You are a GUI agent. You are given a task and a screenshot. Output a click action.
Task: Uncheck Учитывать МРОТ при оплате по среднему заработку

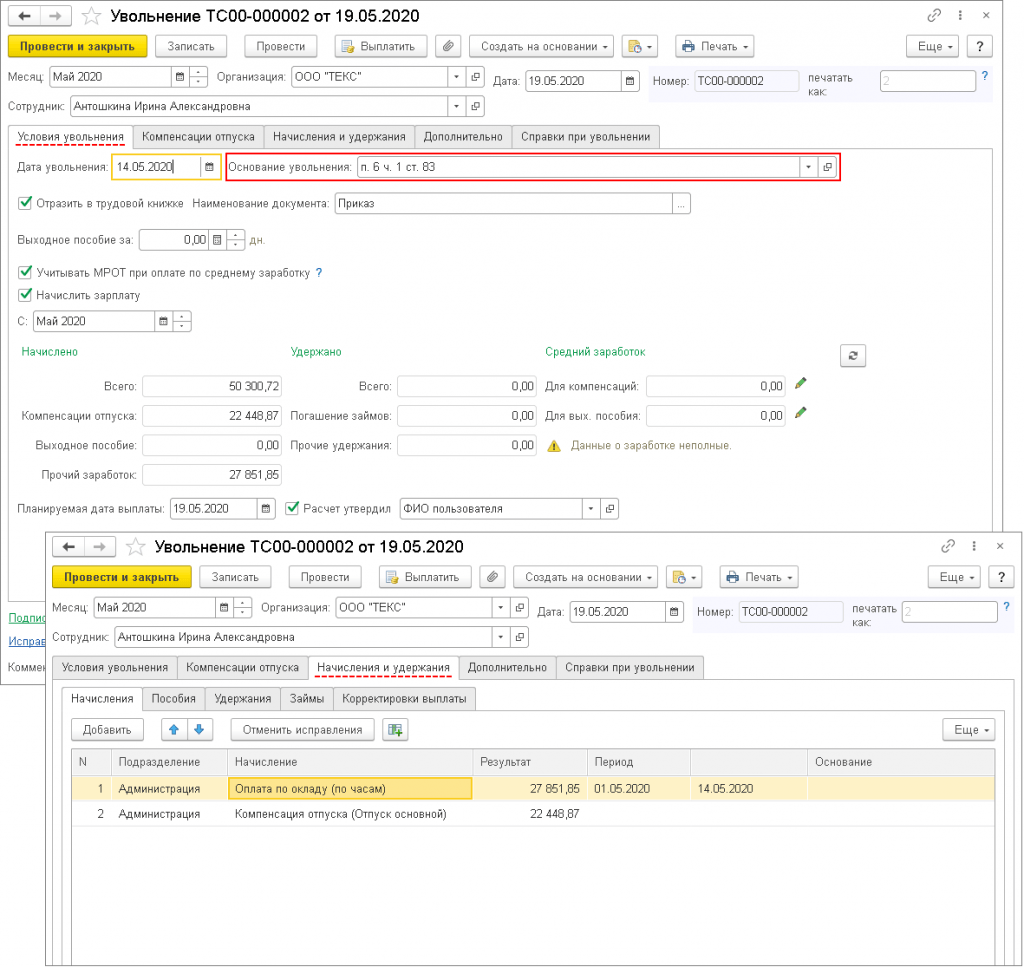tap(25, 272)
